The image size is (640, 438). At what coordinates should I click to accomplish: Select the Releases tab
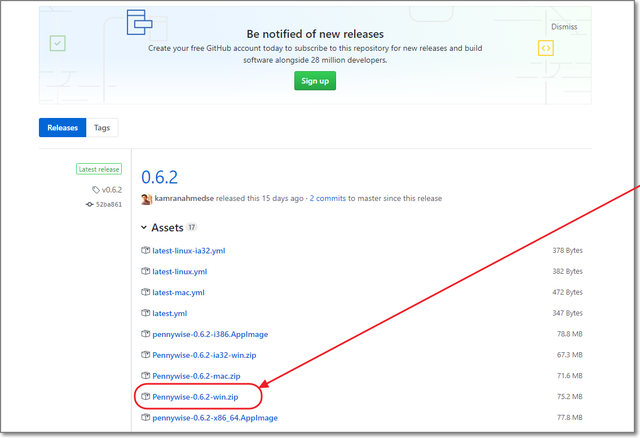pos(63,128)
